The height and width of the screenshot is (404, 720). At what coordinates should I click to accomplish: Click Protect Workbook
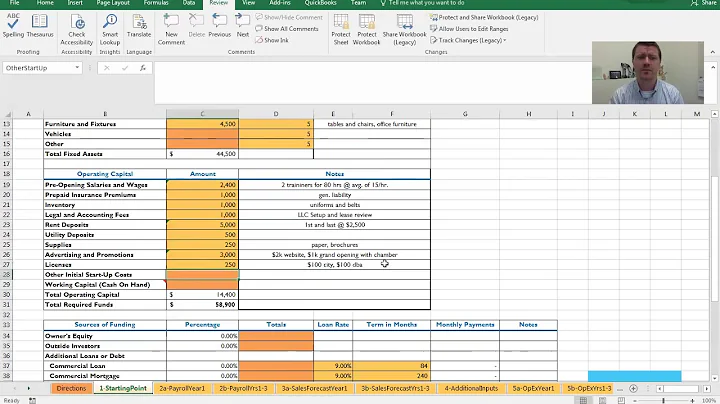366,29
